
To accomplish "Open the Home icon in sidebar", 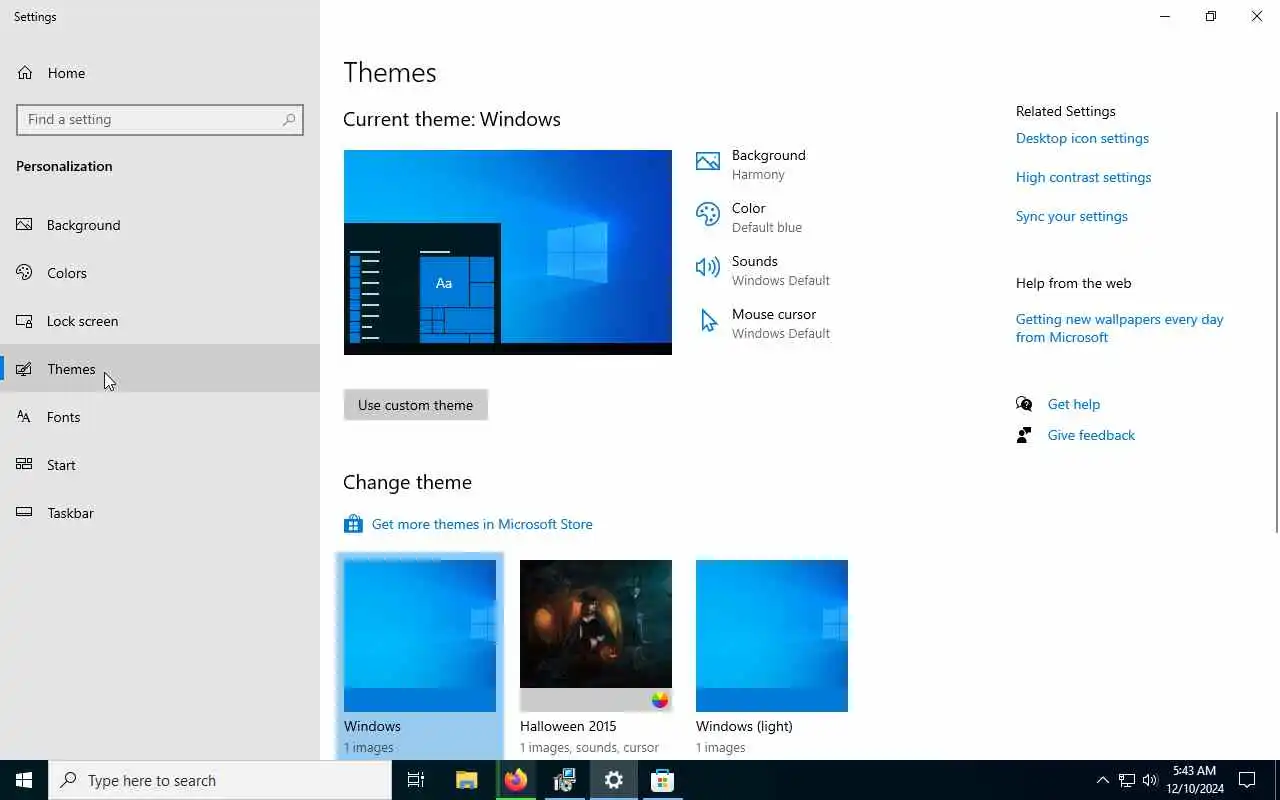I will [x=25, y=73].
